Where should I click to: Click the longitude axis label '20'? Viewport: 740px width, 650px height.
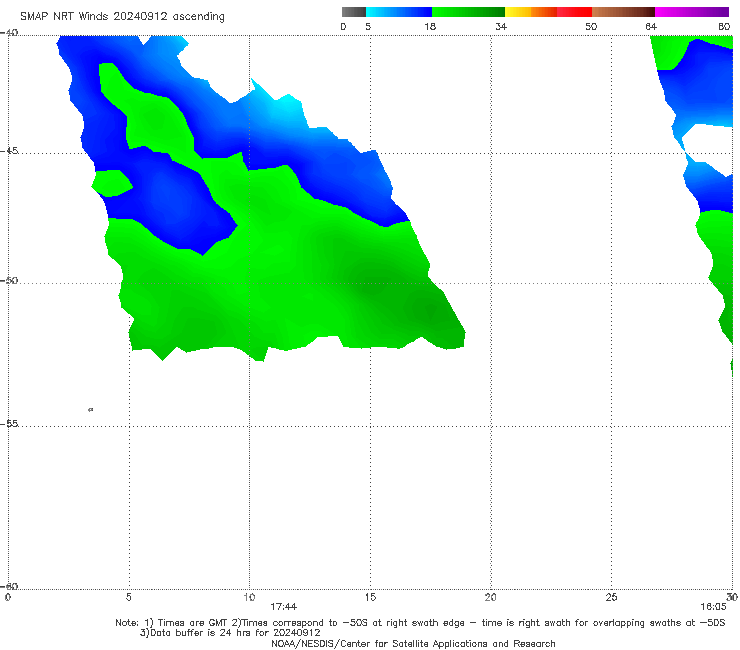(491, 597)
